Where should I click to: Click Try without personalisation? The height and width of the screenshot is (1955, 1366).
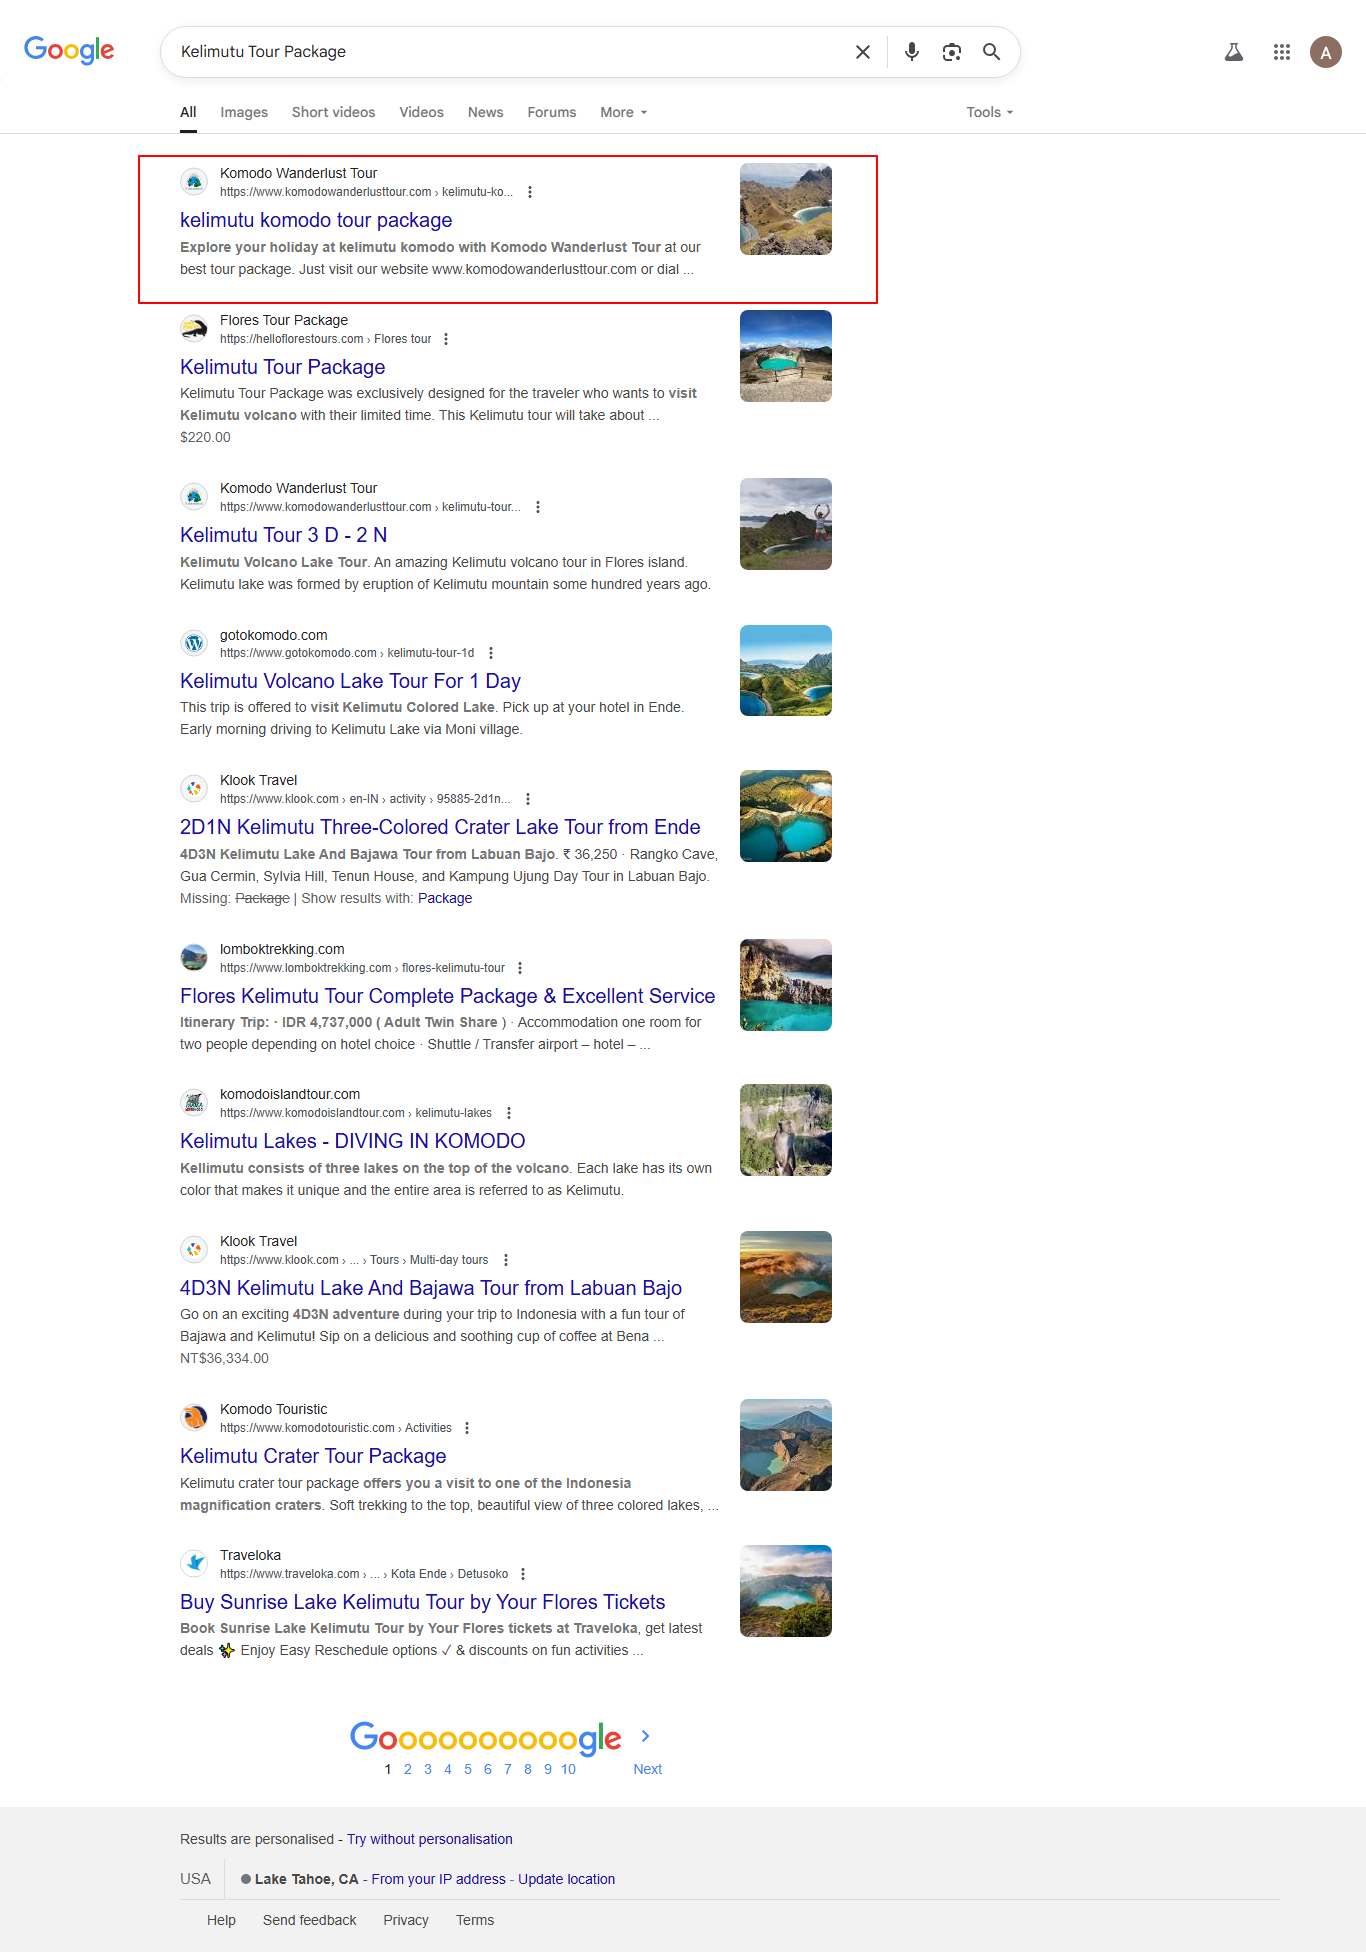(430, 1839)
